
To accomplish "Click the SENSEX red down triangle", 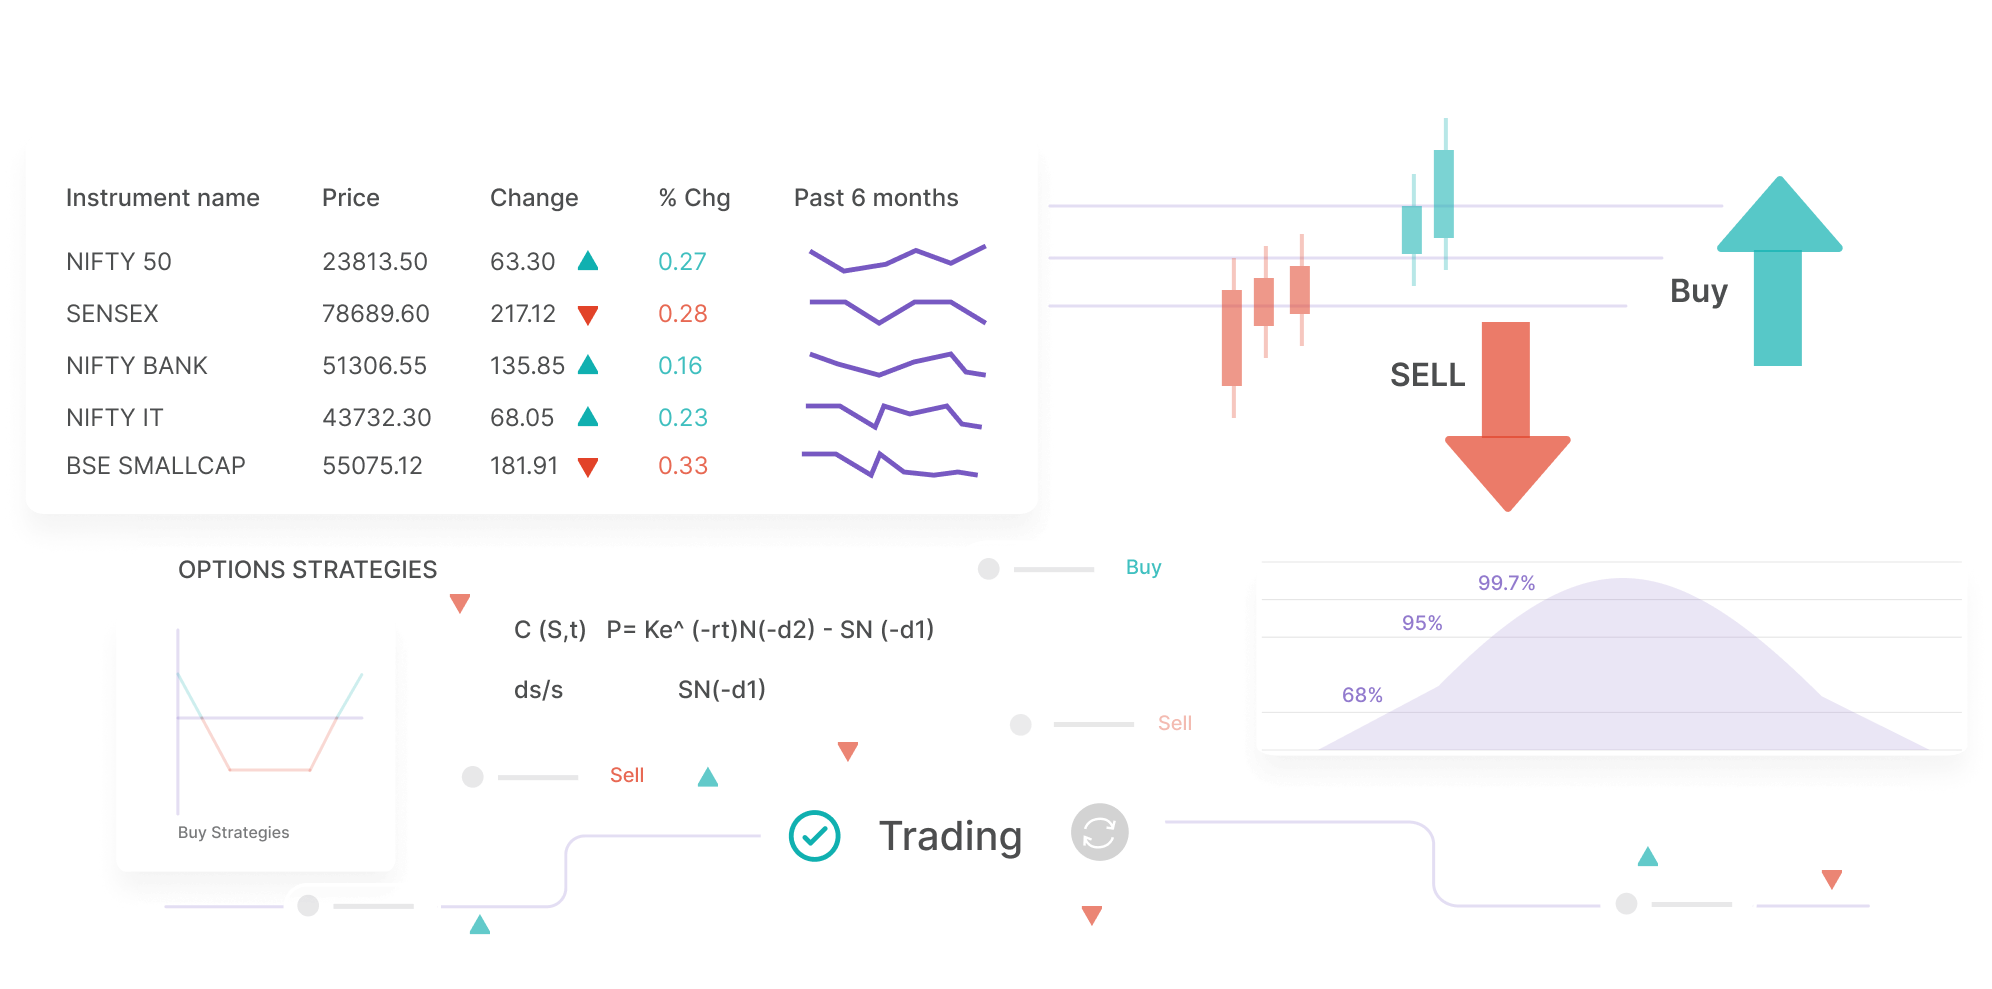I will click(588, 315).
